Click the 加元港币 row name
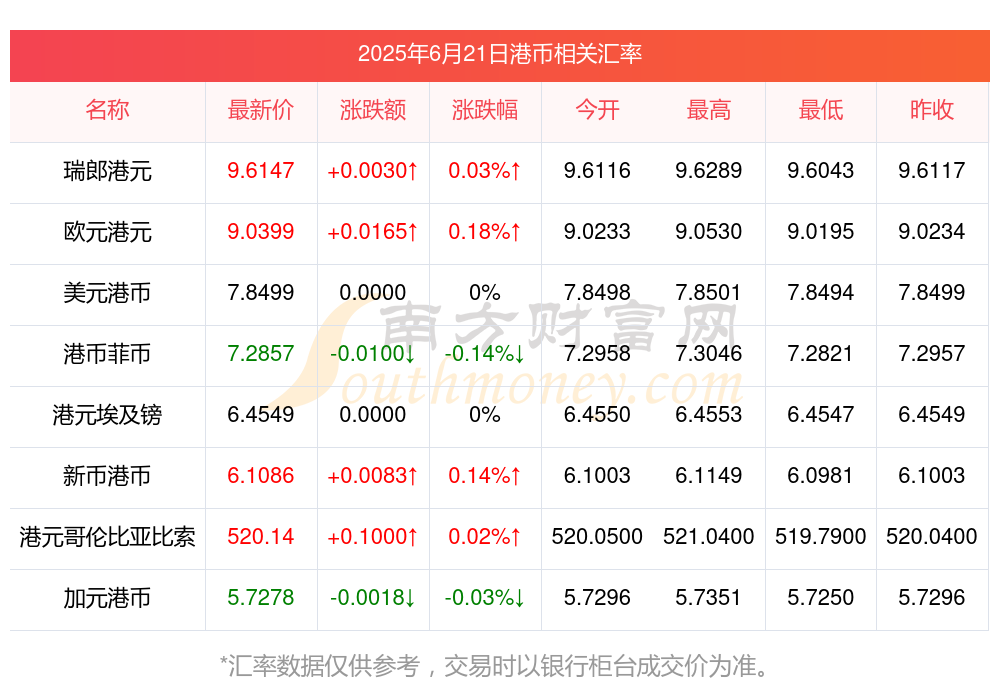This screenshot has height=698, width=1000. 107,598
